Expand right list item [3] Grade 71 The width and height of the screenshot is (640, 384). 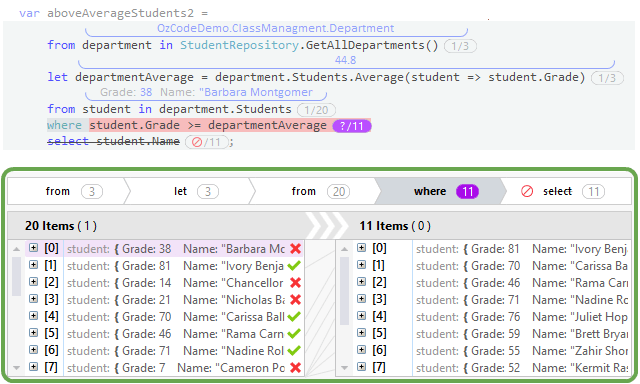click(362, 299)
